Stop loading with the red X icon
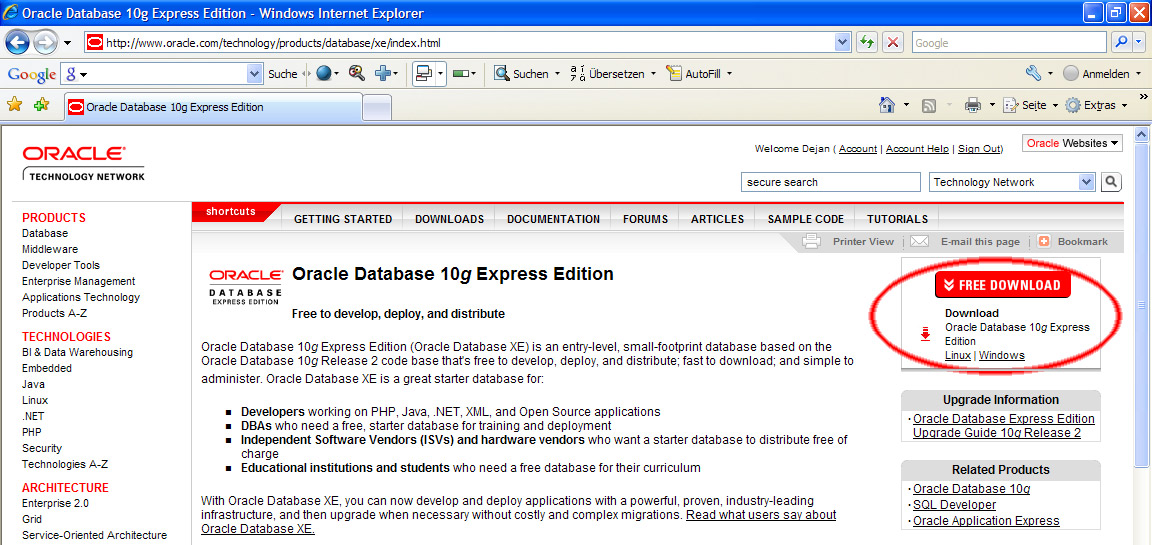Image resolution: width=1152 pixels, height=545 pixels. point(893,43)
